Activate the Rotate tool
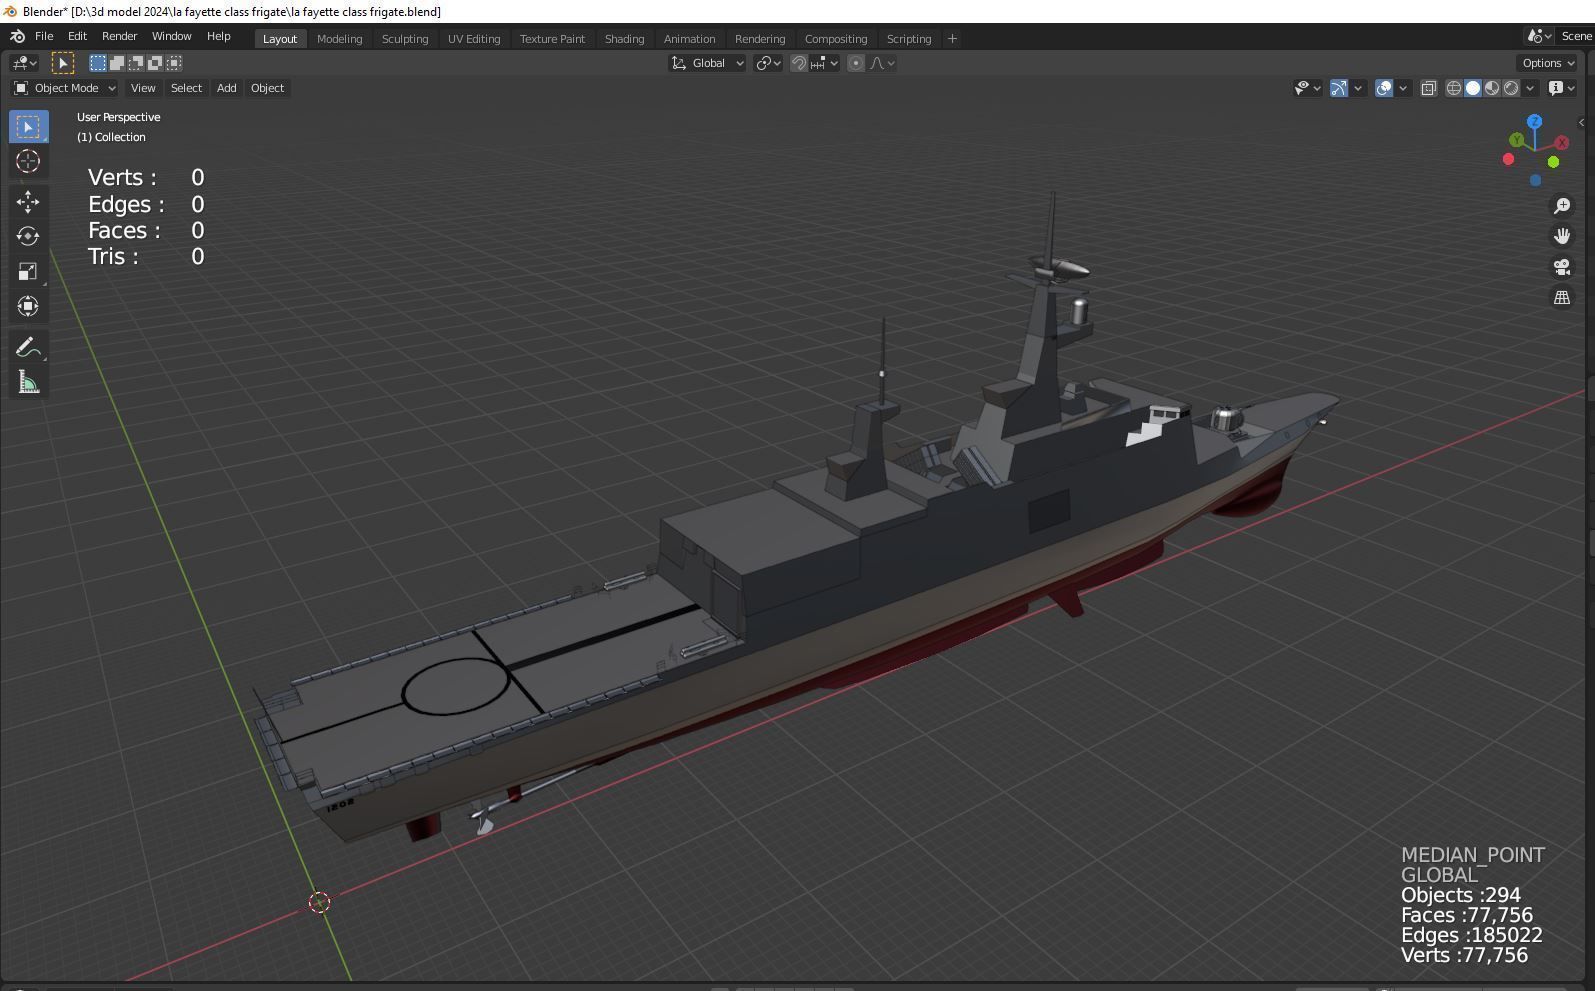 [x=28, y=237]
